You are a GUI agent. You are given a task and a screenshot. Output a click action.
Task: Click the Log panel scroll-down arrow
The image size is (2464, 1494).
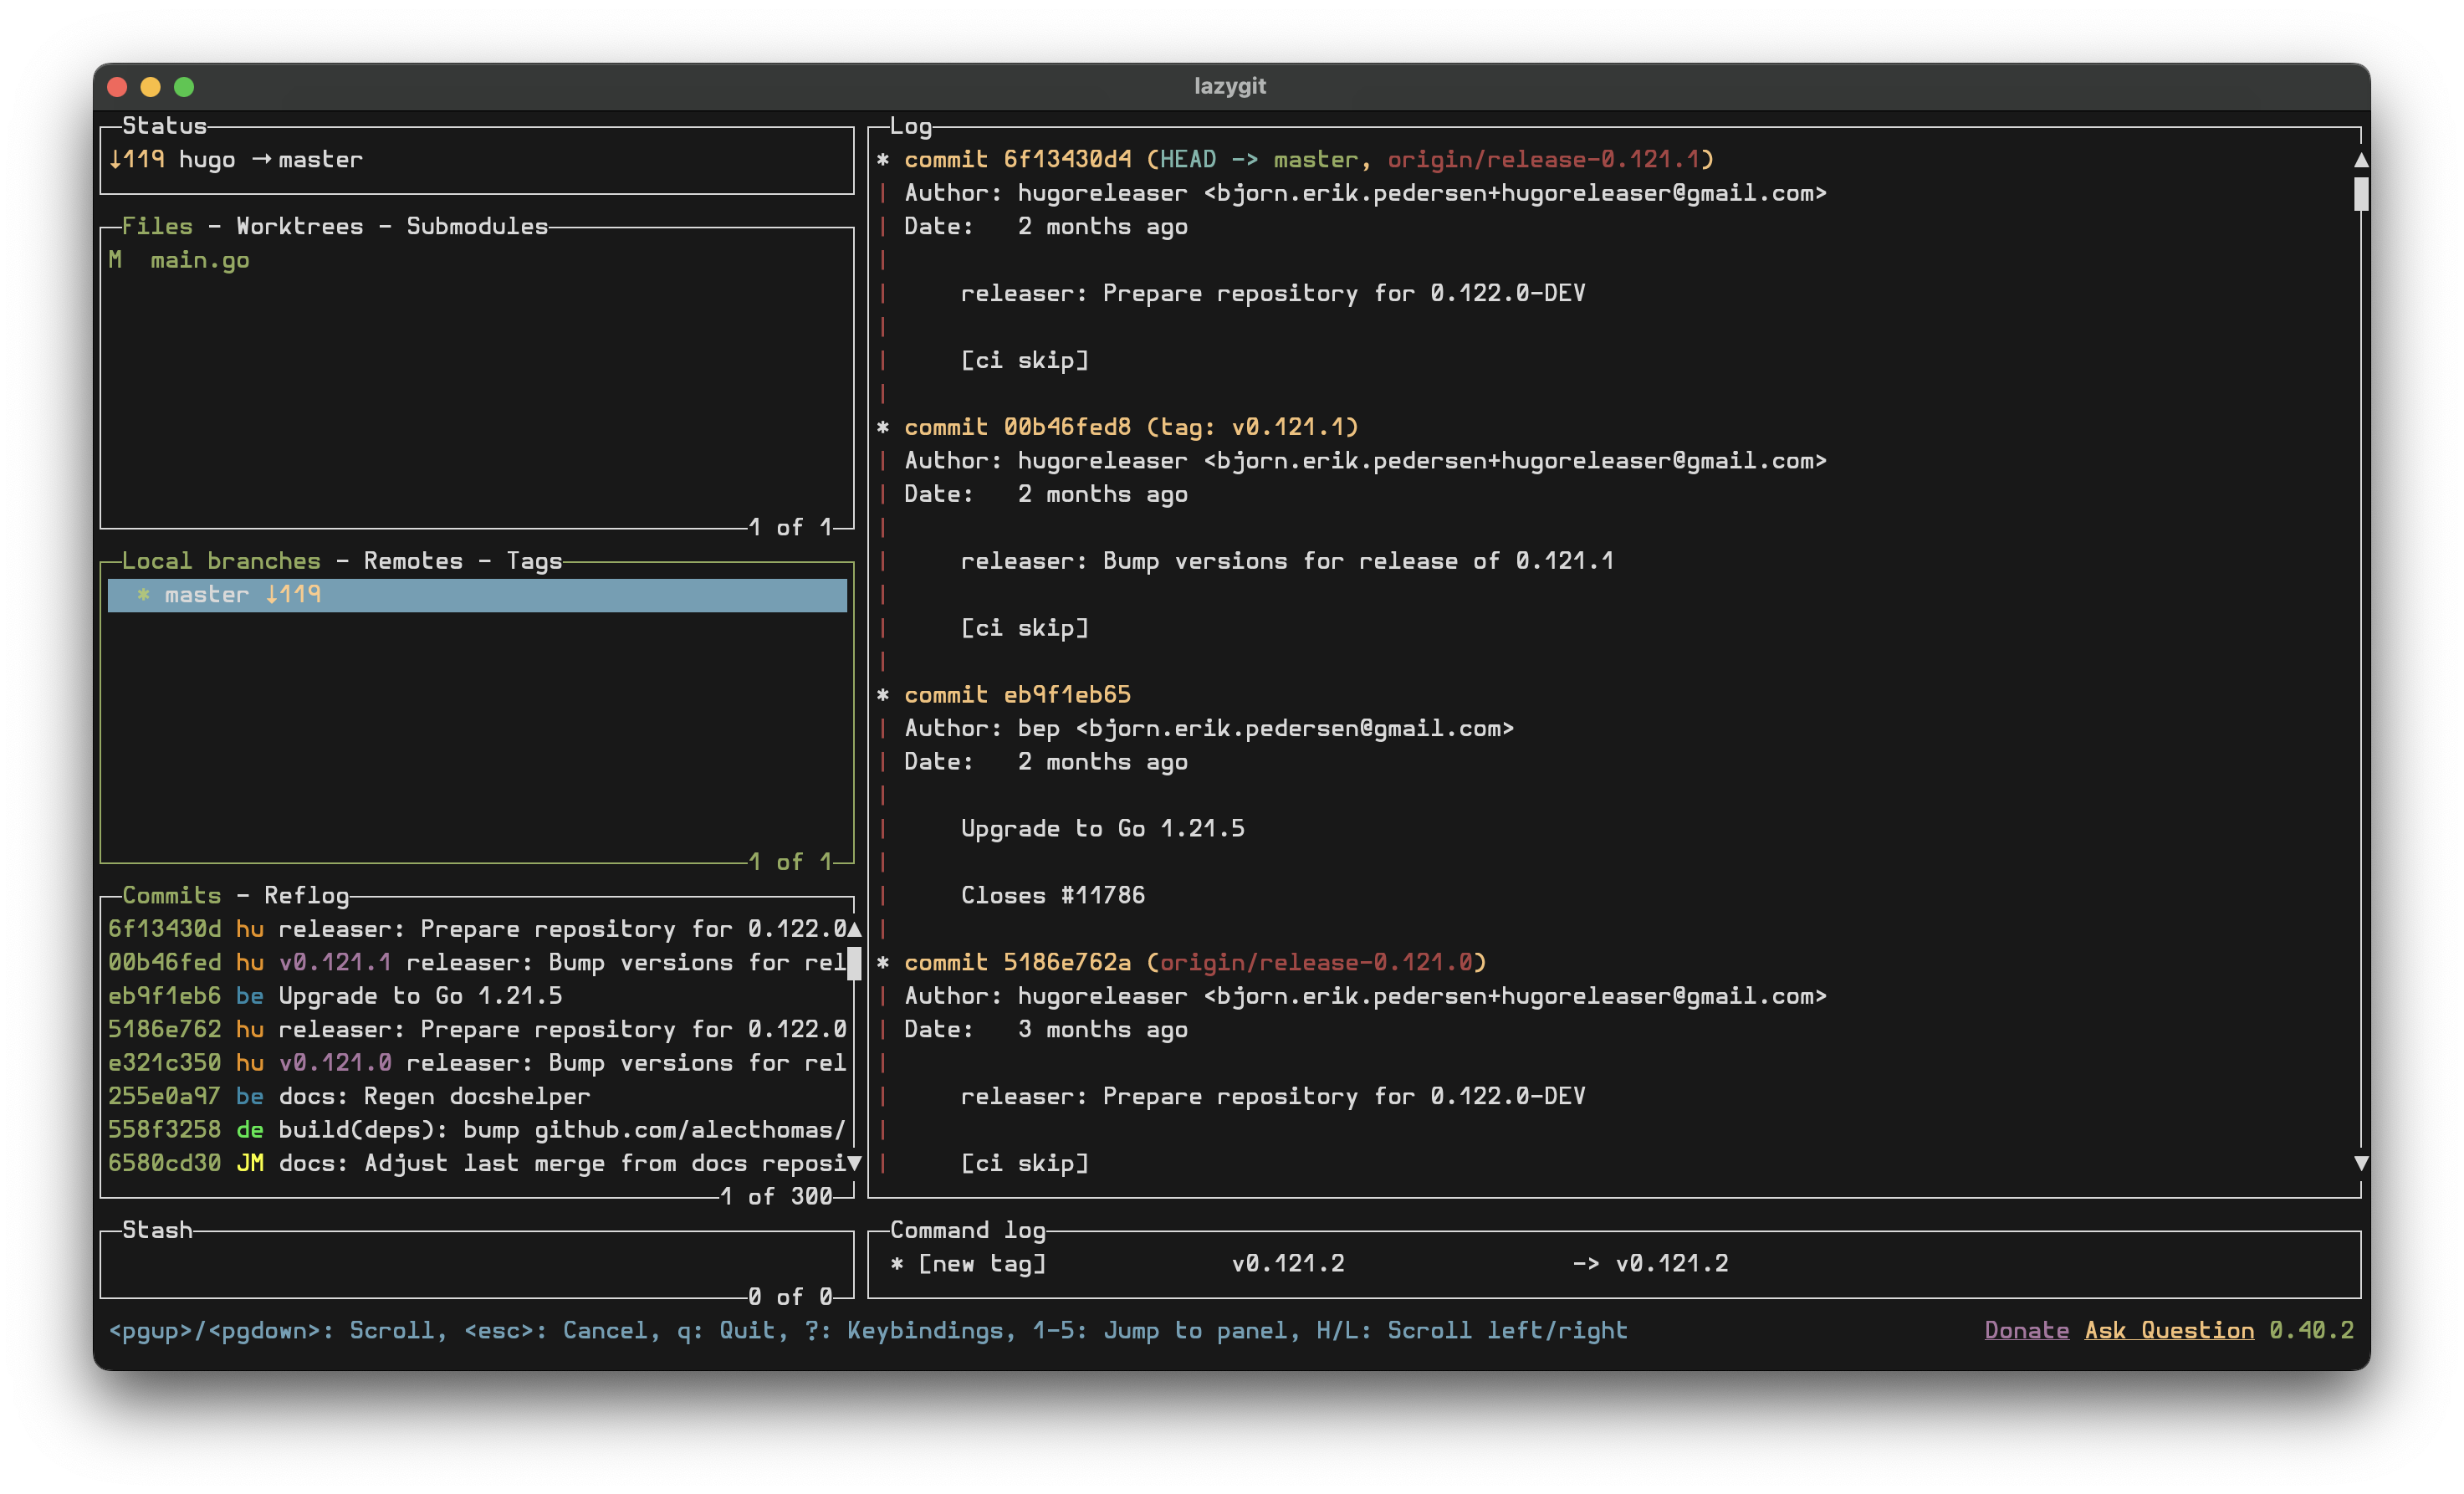[2360, 1163]
